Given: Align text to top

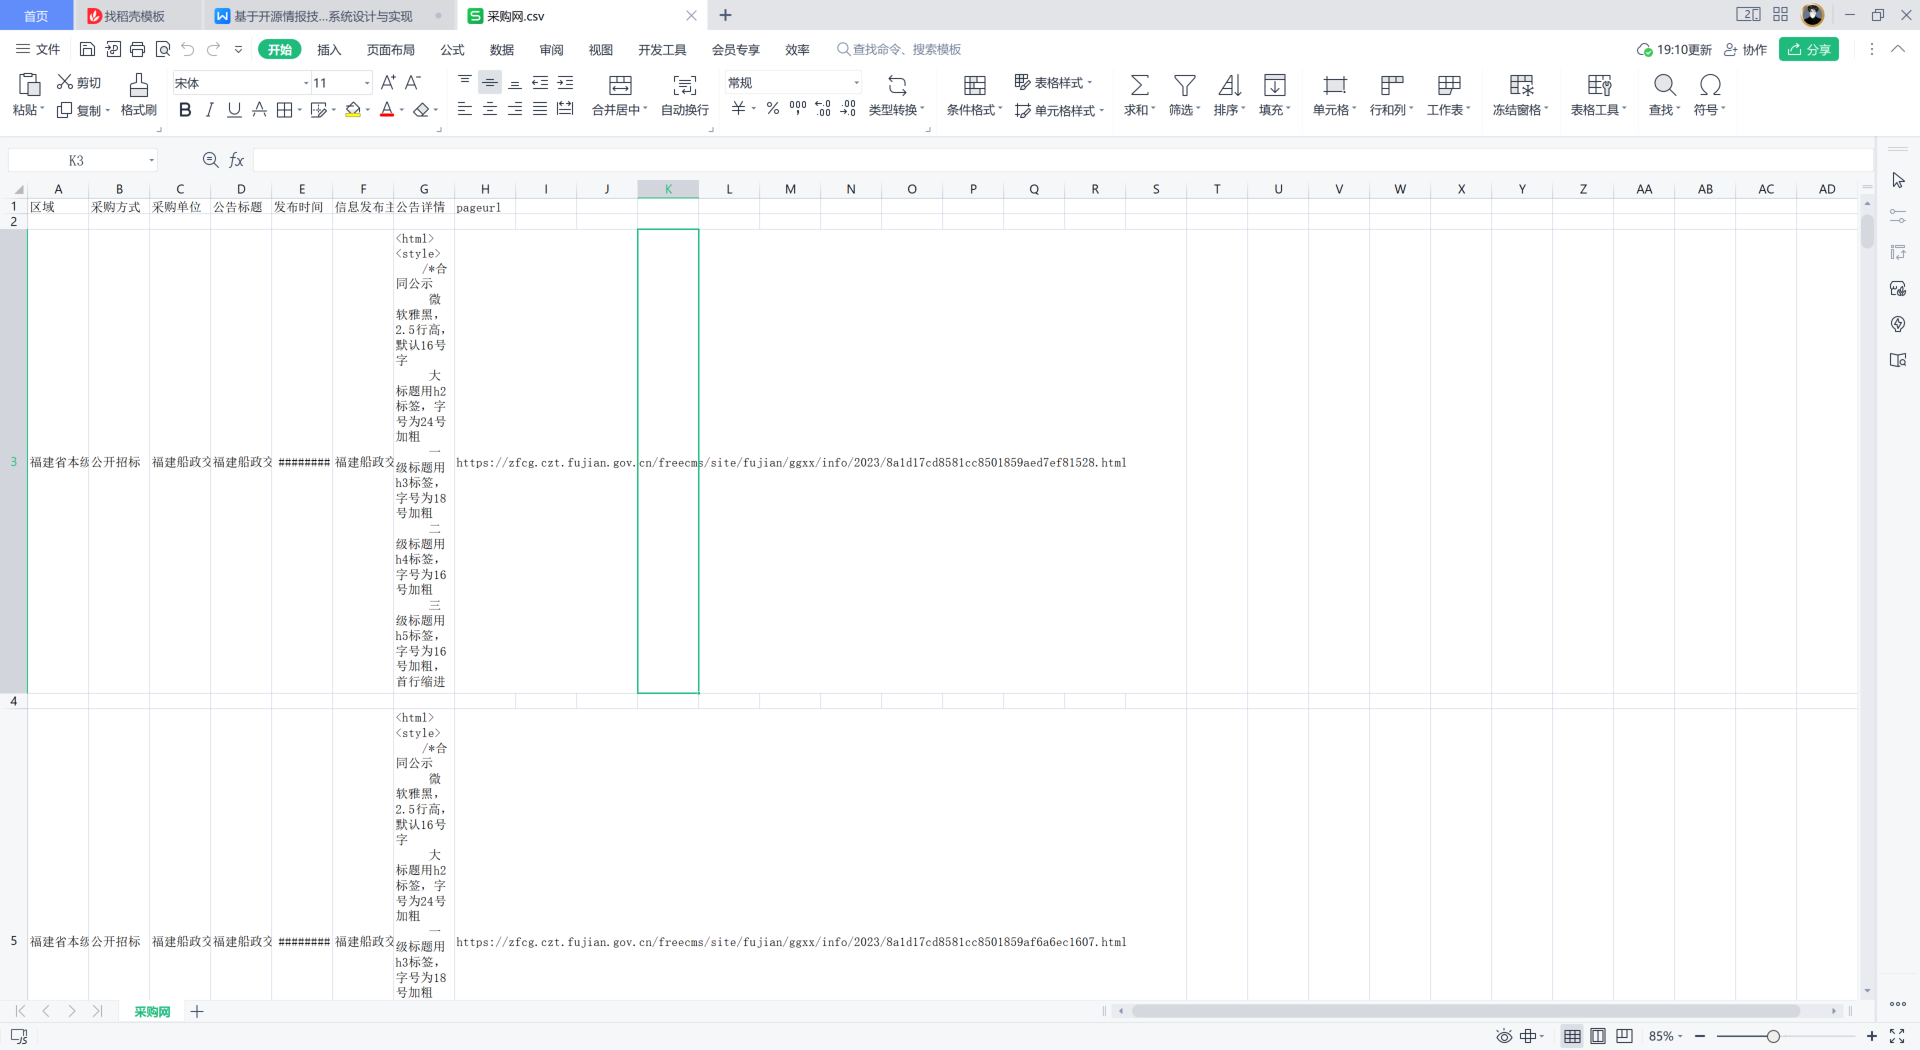Looking at the screenshot, I should point(465,82).
